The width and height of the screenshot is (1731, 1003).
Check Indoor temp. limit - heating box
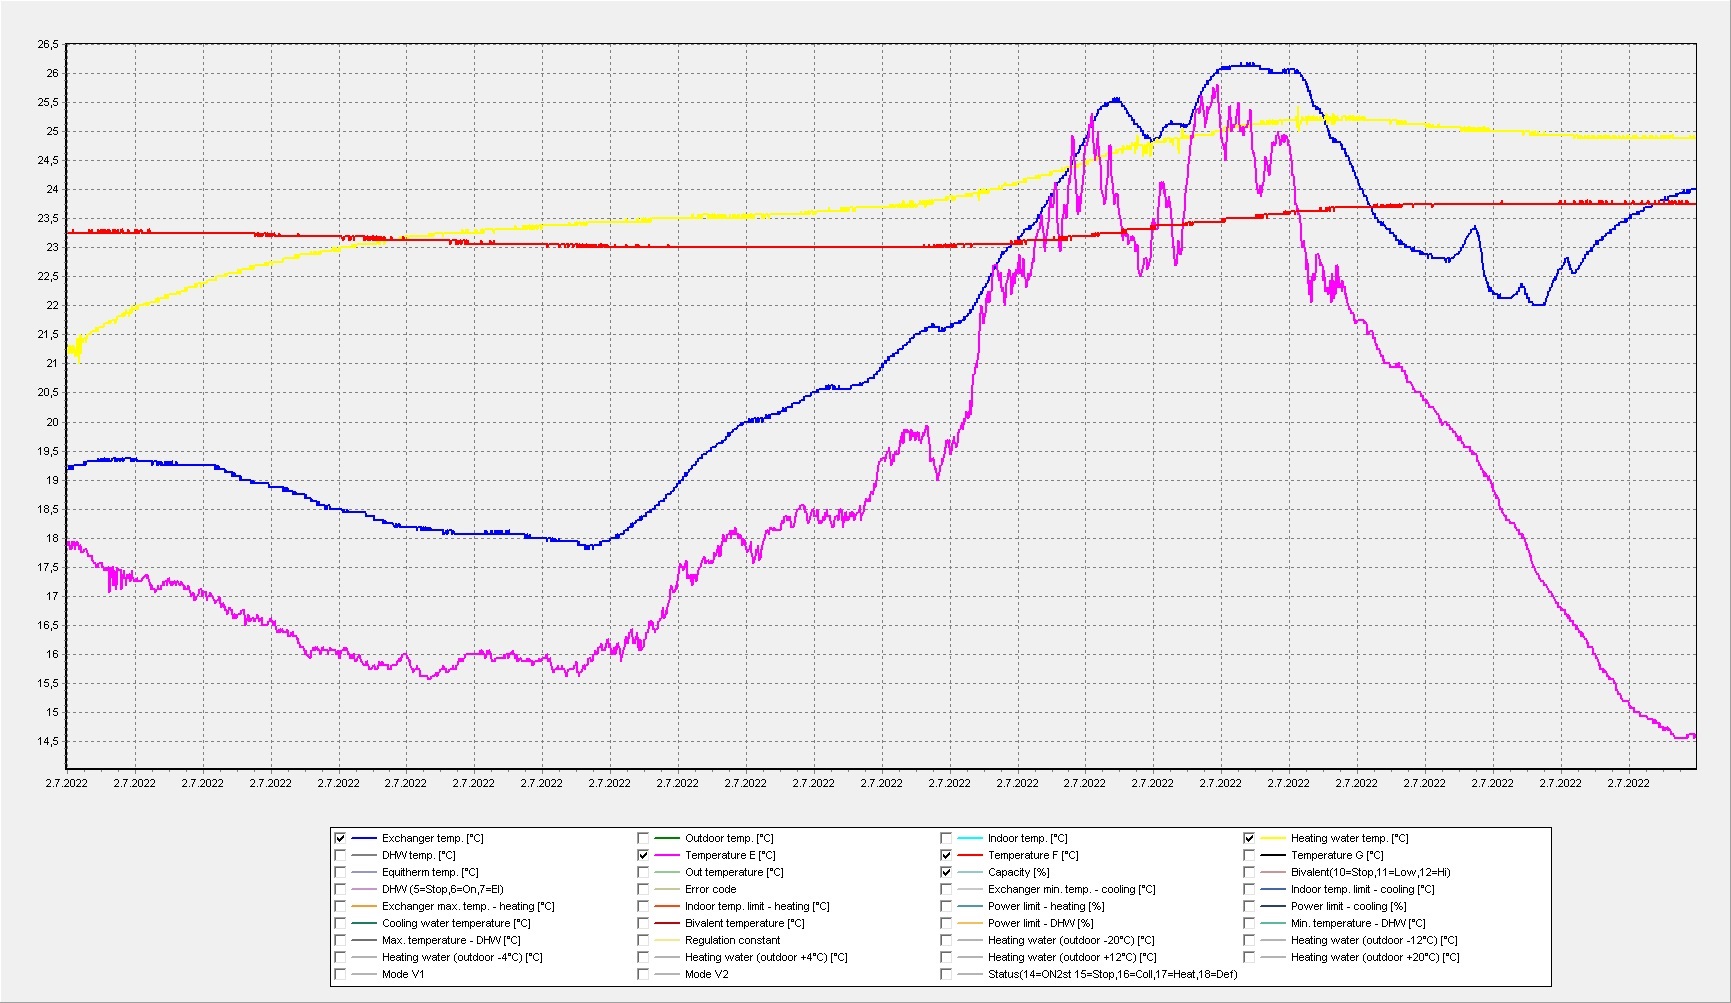coord(643,906)
